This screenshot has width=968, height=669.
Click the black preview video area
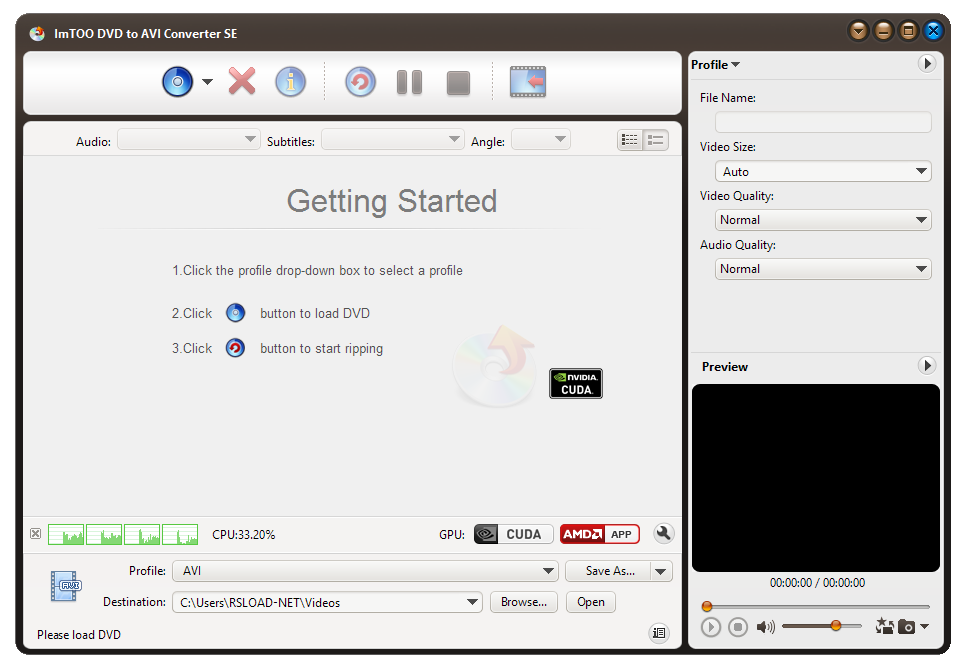point(816,478)
